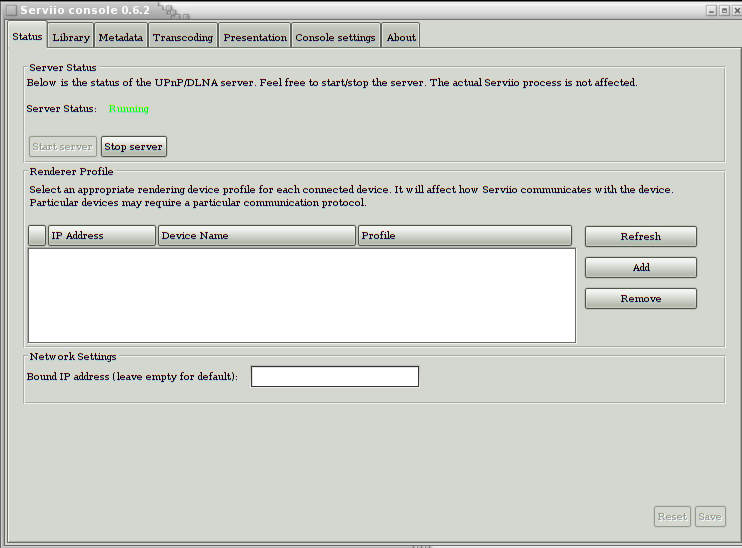Click the Bound IP address label text

(x=132, y=377)
